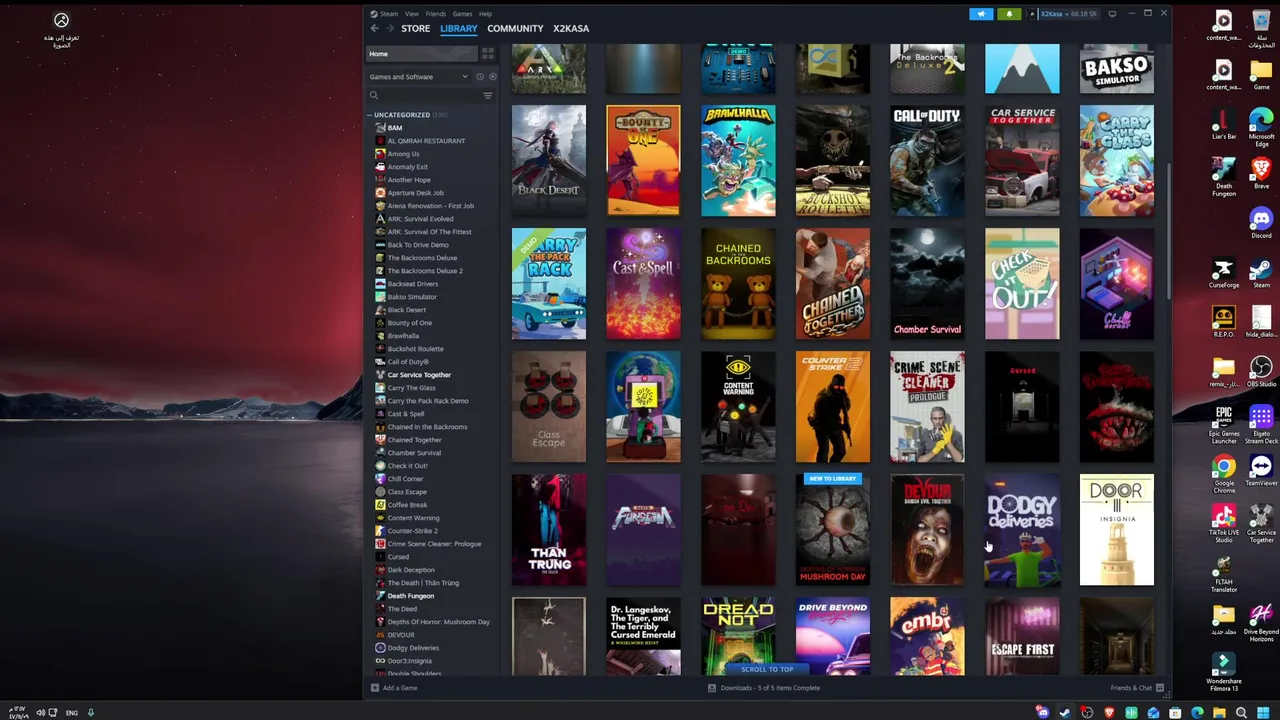Open the OBS Studio desktop shortcut
This screenshot has width=1280, height=720.
[1261, 371]
